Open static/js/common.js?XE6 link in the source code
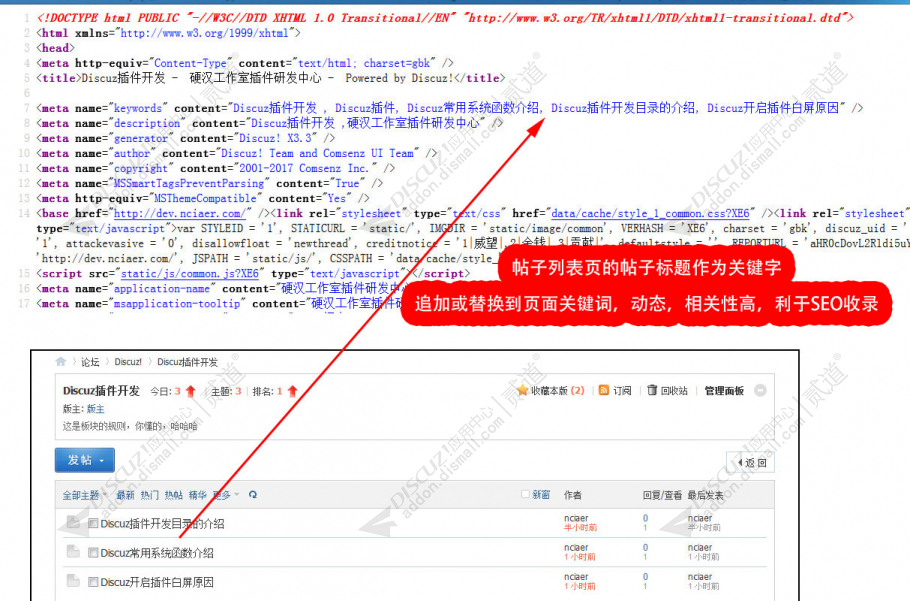The height and width of the screenshot is (601, 910). (x=190, y=274)
